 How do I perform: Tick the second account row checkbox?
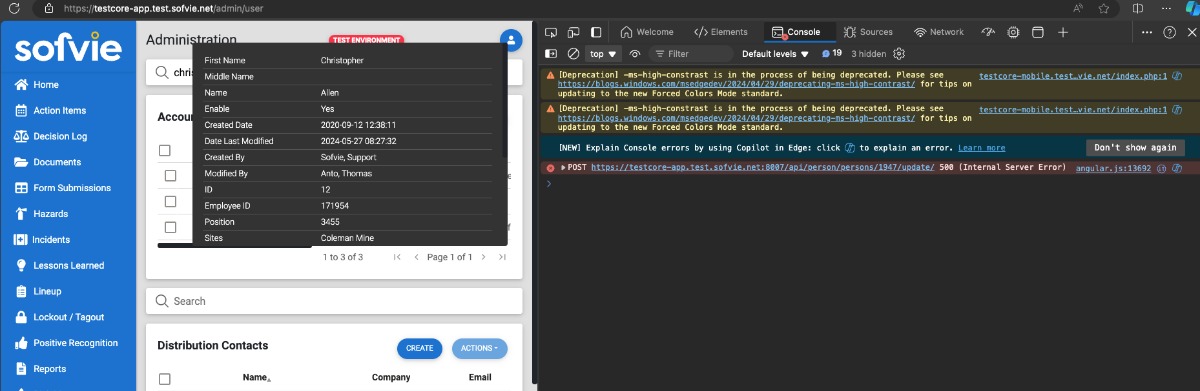click(x=170, y=202)
